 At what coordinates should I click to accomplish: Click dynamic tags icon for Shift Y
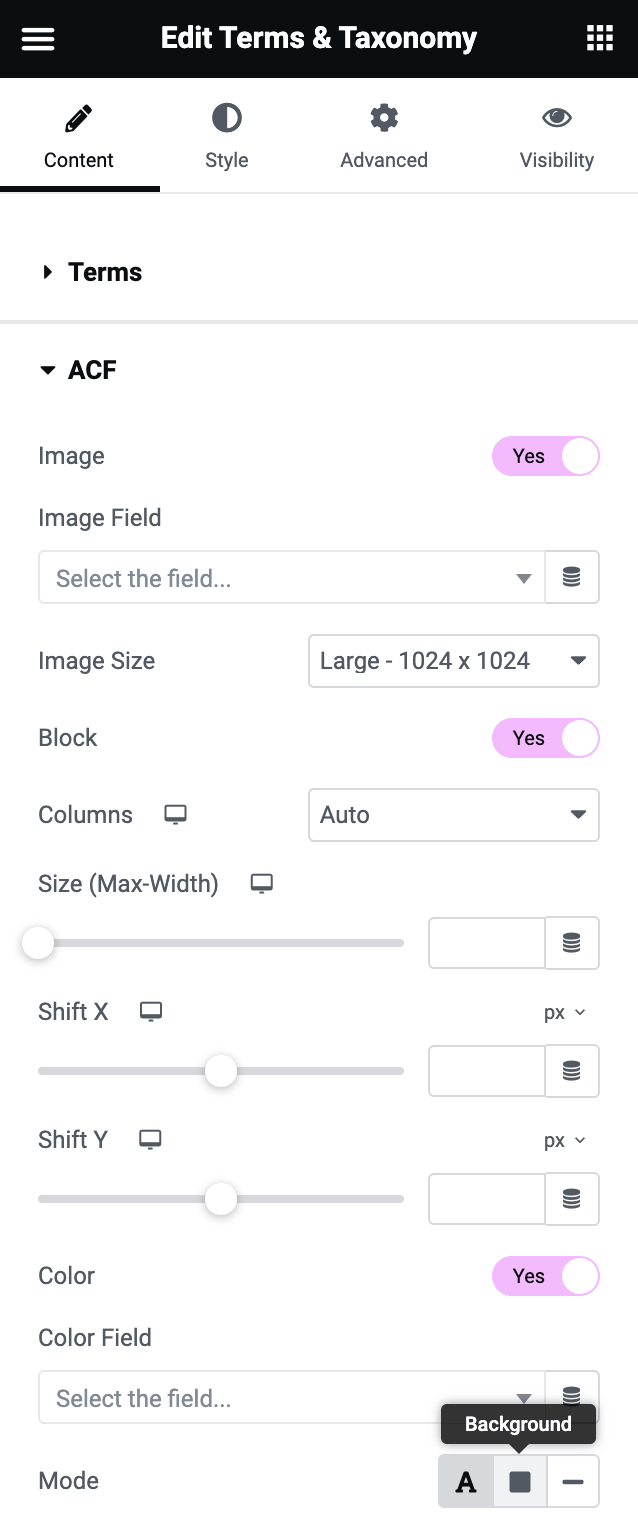click(x=572, y=1199)
